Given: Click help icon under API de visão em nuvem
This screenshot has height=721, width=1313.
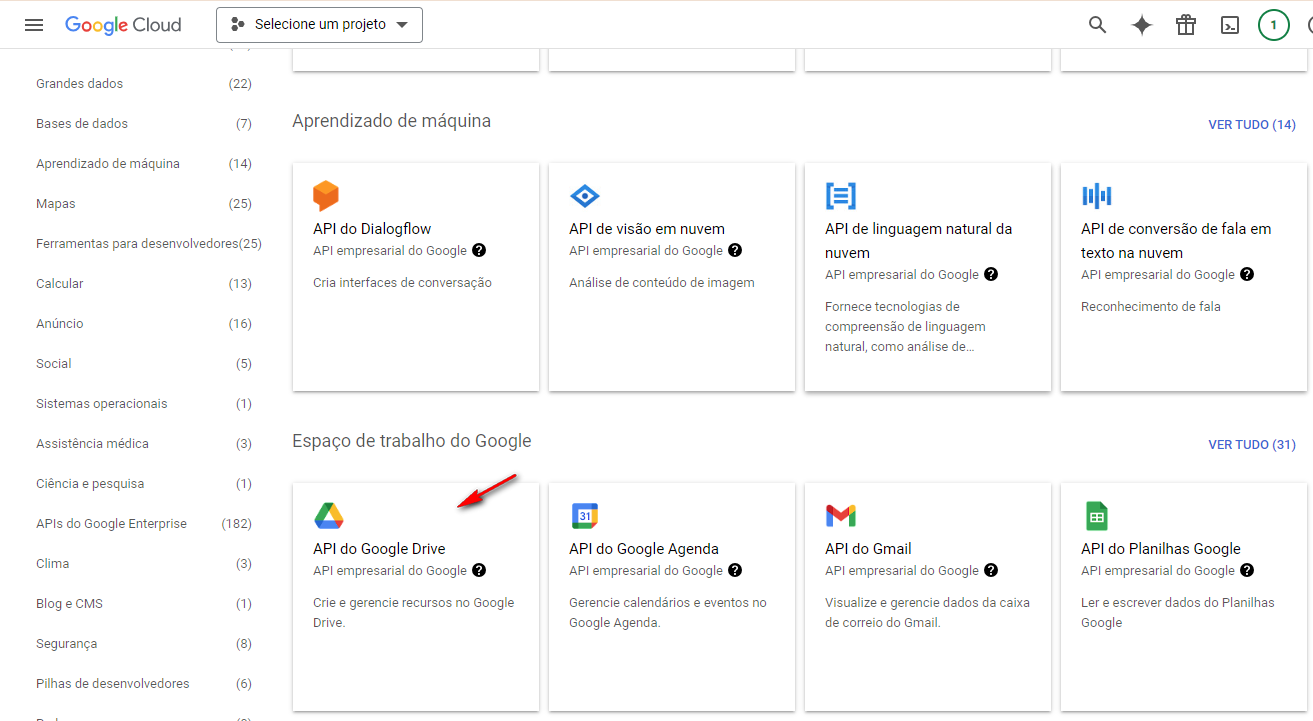Looking at the screenshot, I should pos(735,250).
